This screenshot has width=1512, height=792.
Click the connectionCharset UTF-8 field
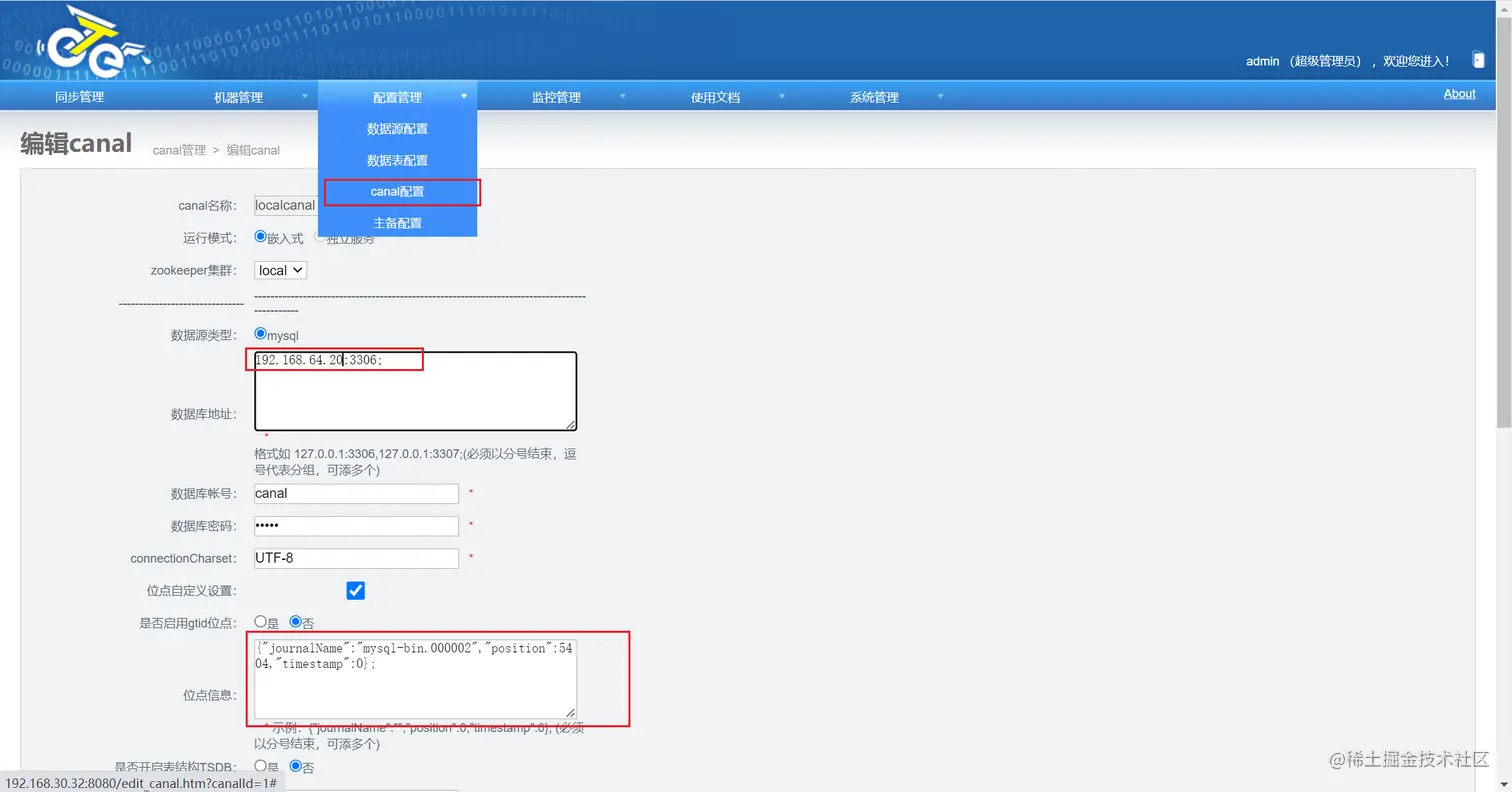pos(356,558)
